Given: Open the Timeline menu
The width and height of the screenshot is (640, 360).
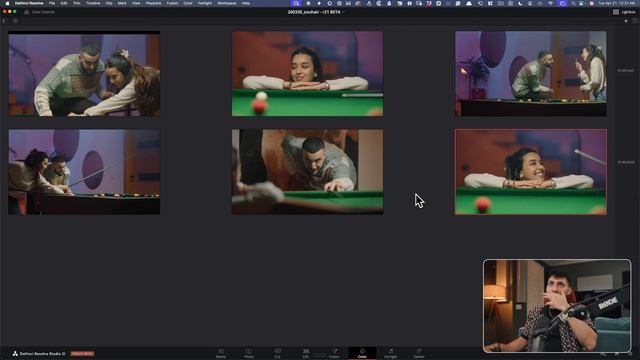Looking at the screenshot, I should pos(93,3).
